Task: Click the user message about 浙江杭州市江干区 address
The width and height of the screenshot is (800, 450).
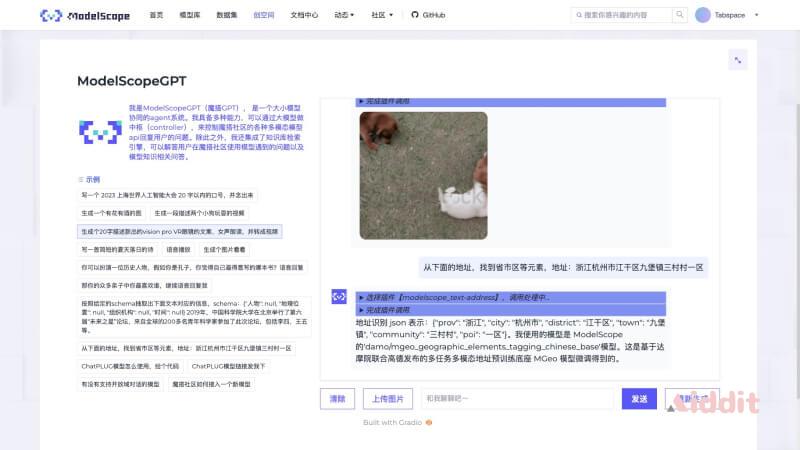Action: click(563, 267)
